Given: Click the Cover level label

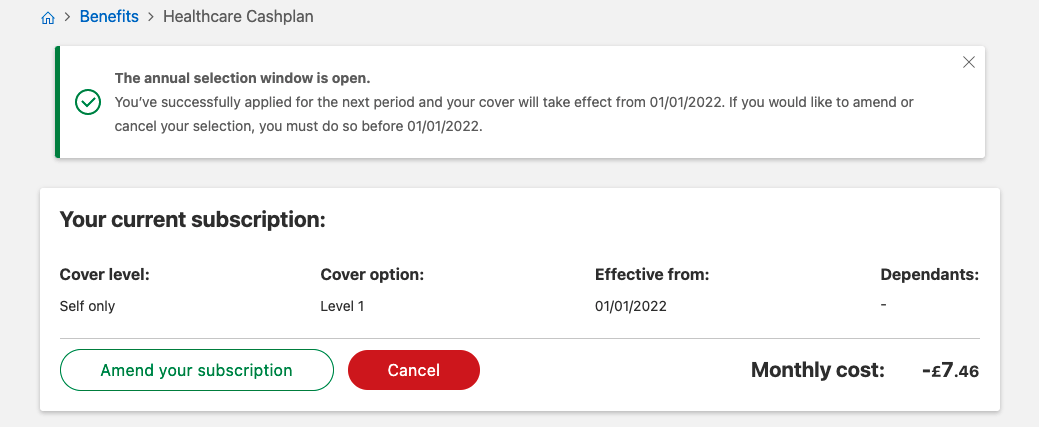Looking at the screenshot, I should tap(105, 274).
